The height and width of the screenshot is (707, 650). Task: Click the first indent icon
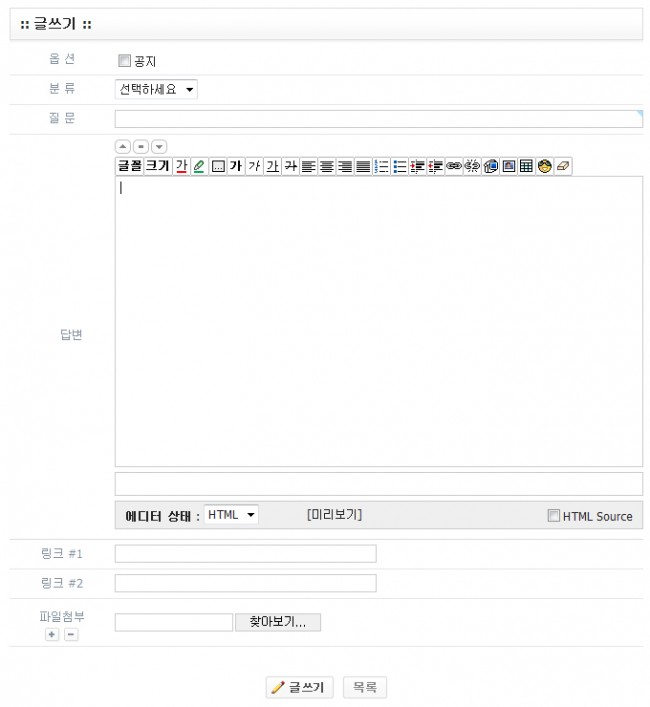[x=417, y=166]
